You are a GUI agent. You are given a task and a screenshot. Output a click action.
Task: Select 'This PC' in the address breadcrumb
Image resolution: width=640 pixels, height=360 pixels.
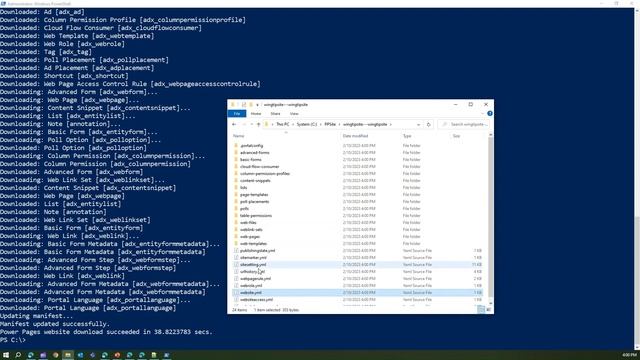click(x=282, y=124)
